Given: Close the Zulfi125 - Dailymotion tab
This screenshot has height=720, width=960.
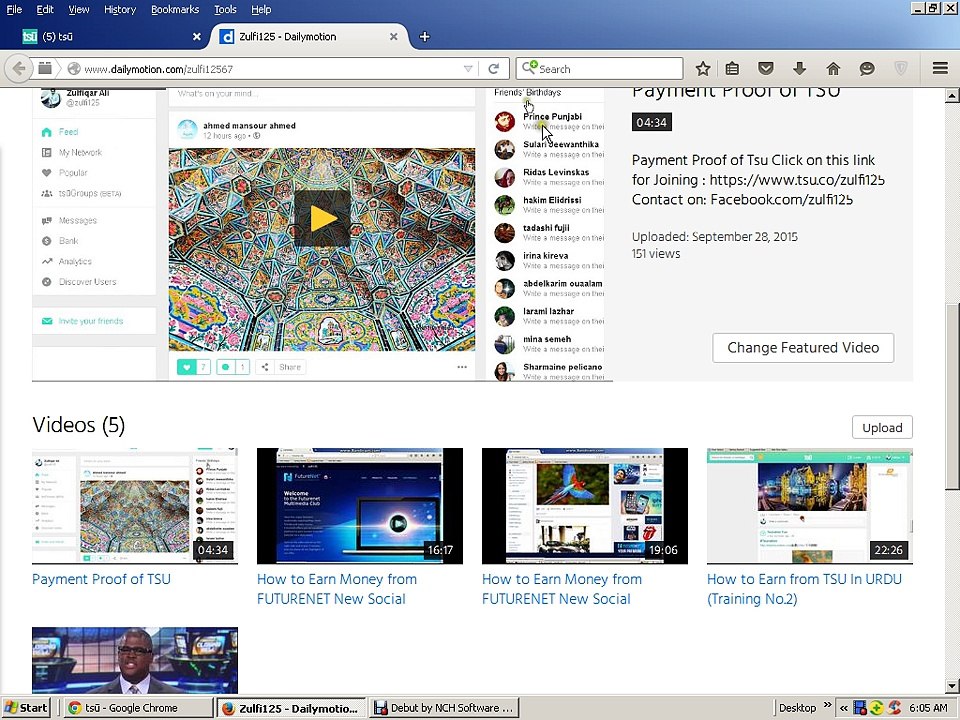Looking at the screenshot, I should pos(394,37).
